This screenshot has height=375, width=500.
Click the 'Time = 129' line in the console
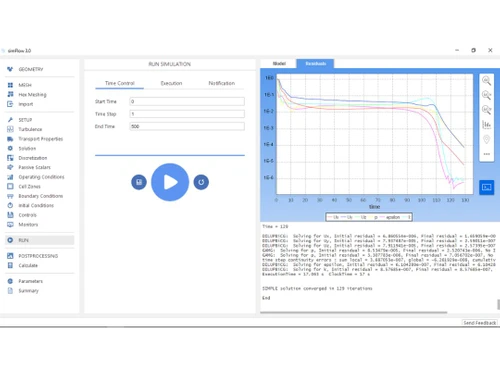[x=275, y=226]
